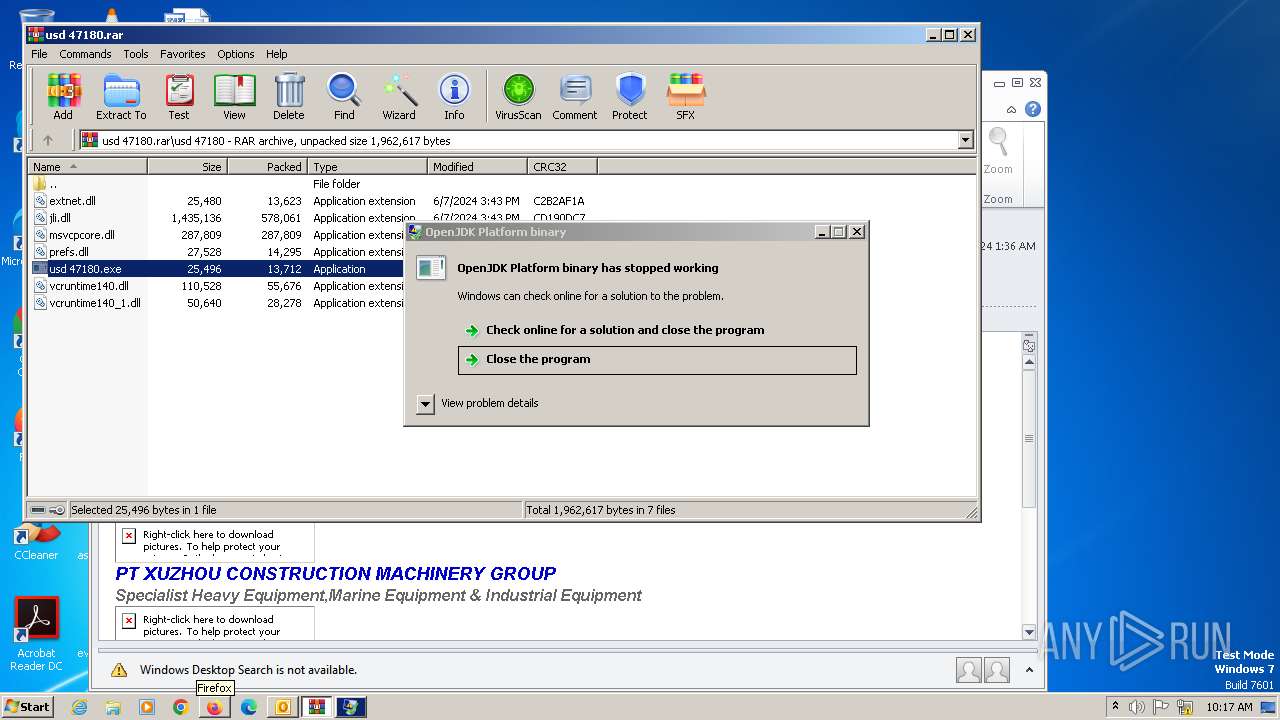Select usd 47180.exe in the list
The image size is (1280, 720).
[216, 269]
